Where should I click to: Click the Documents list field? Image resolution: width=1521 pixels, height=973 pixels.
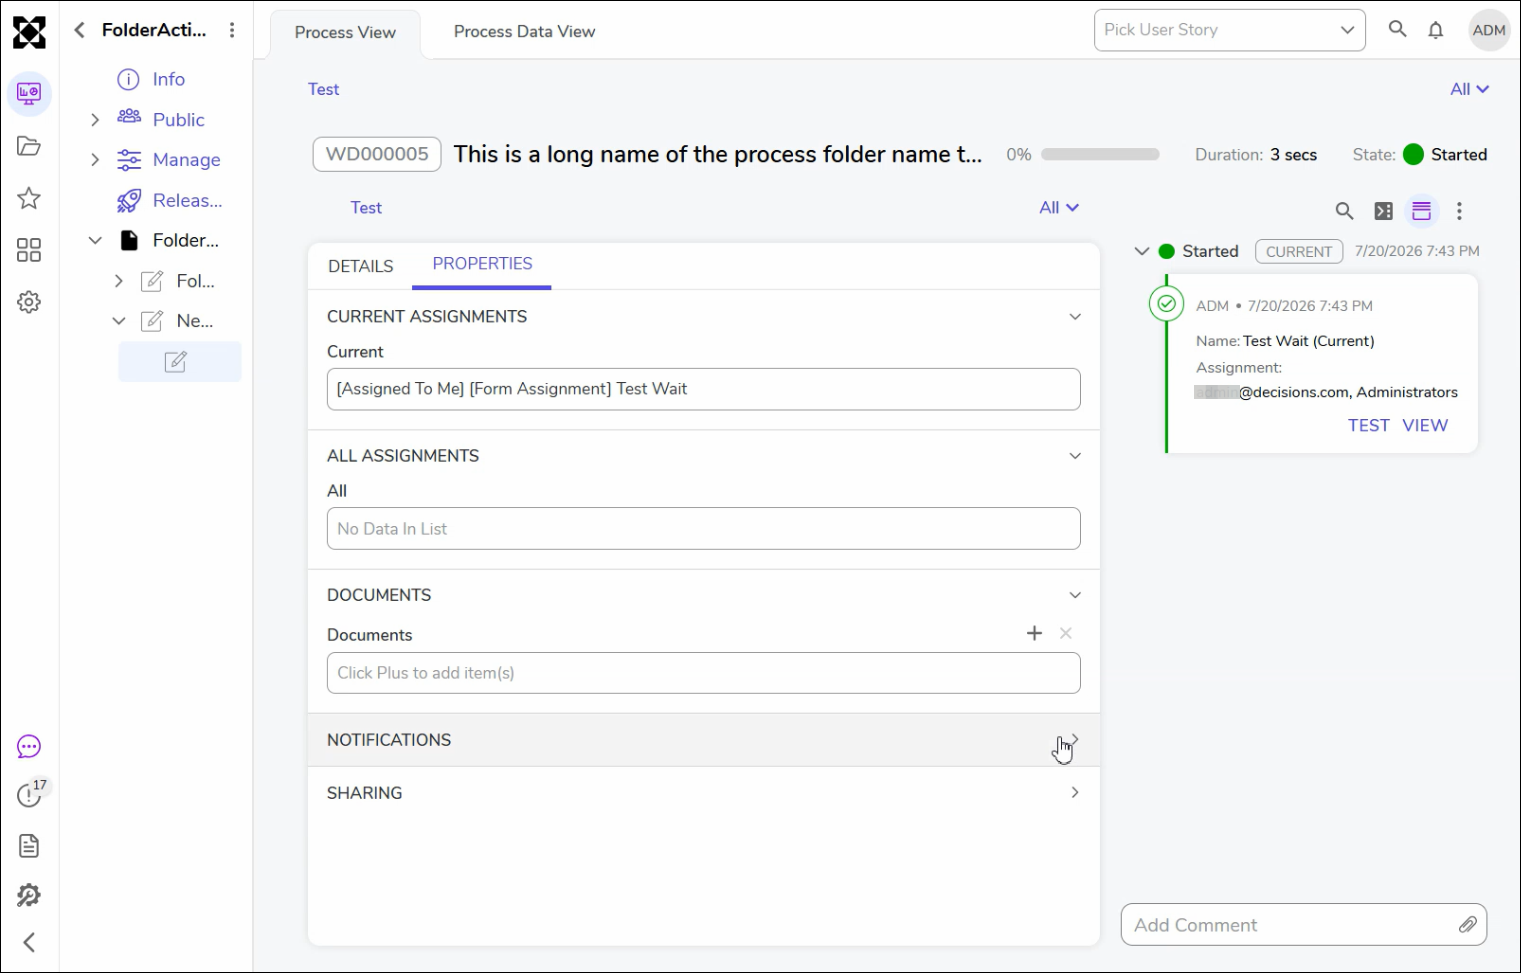pyautogui.click(x=704, y=673)
